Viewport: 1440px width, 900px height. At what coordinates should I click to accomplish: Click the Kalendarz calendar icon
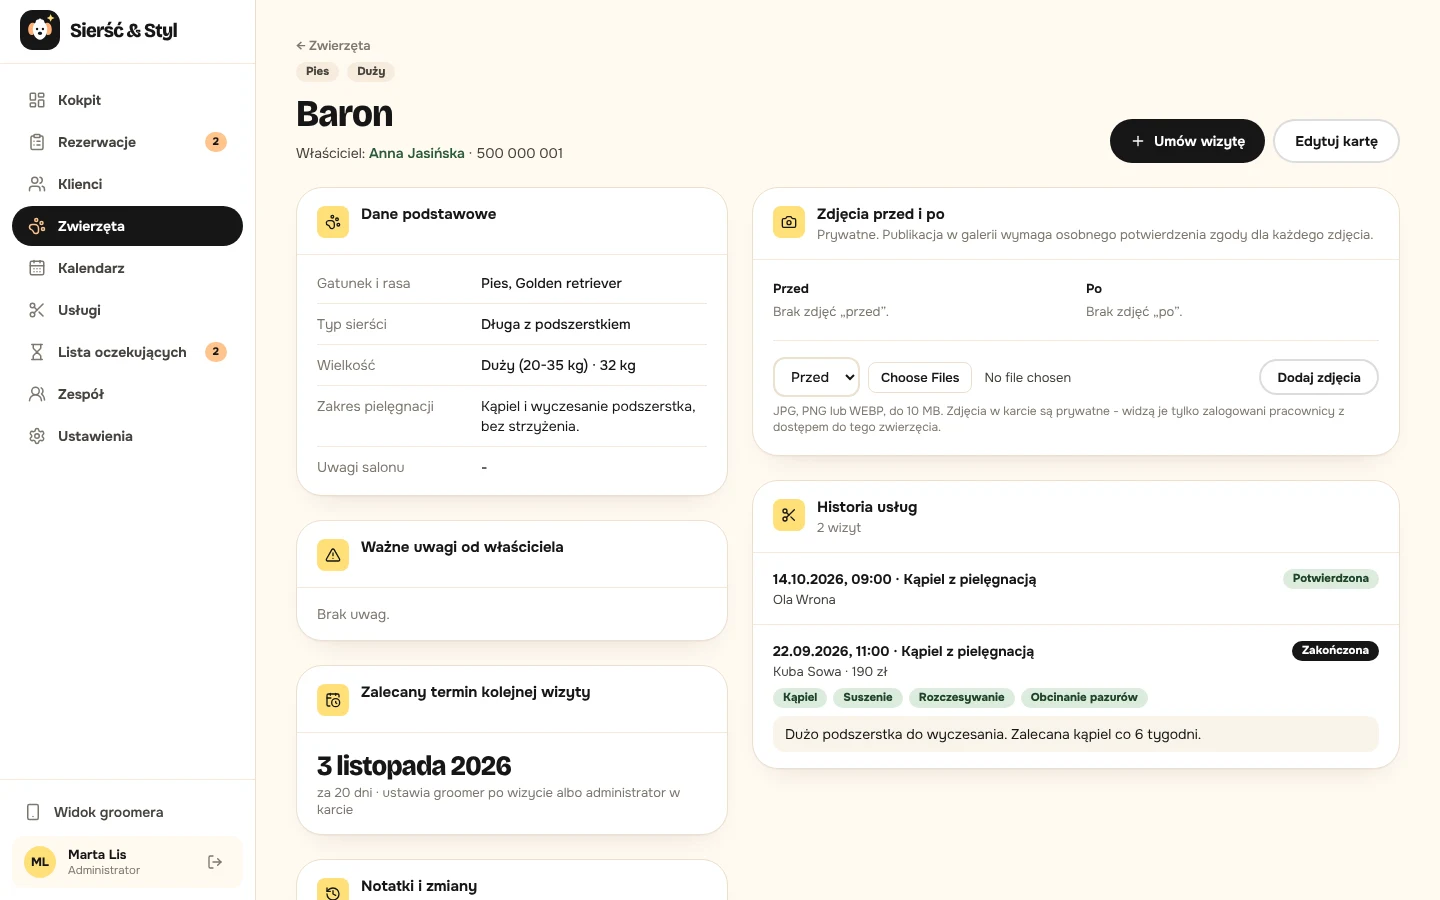click(37, 268)
